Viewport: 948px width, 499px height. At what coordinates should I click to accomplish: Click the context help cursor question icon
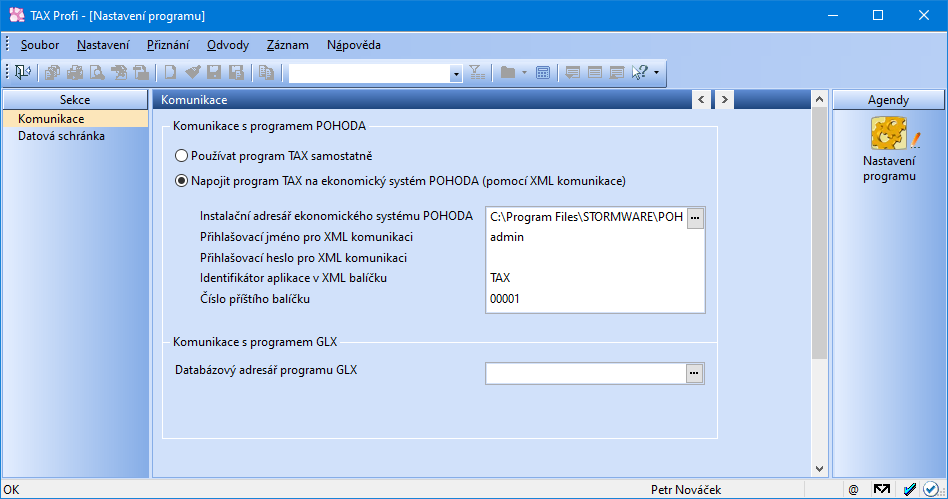[x=640, y=73]
